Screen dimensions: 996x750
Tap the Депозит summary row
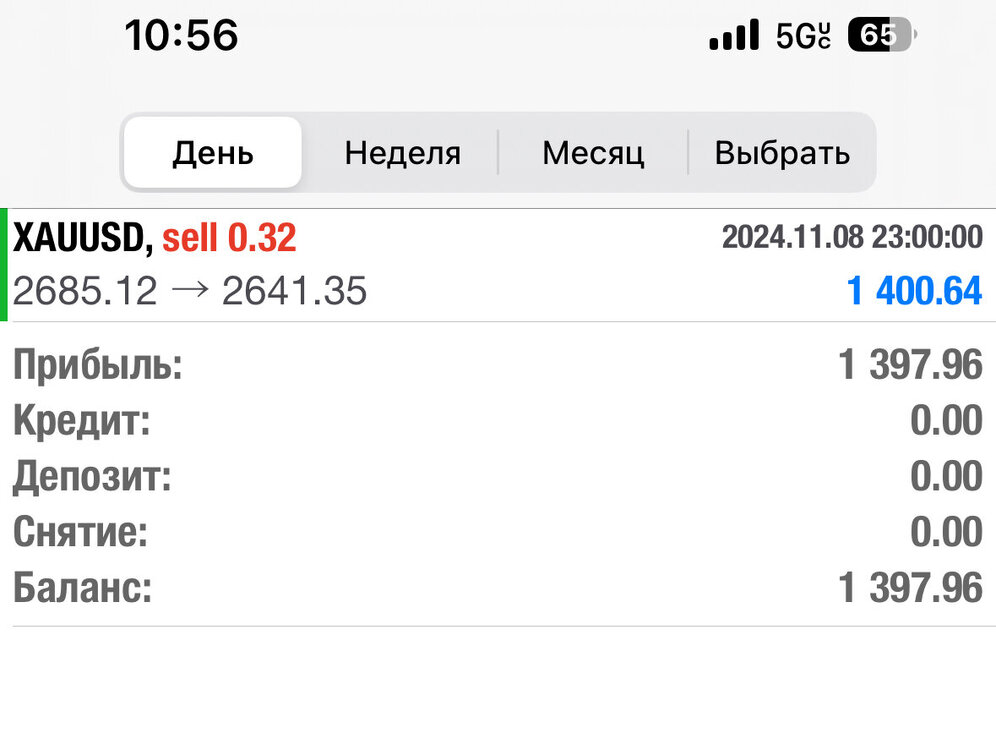click(498, 476)
